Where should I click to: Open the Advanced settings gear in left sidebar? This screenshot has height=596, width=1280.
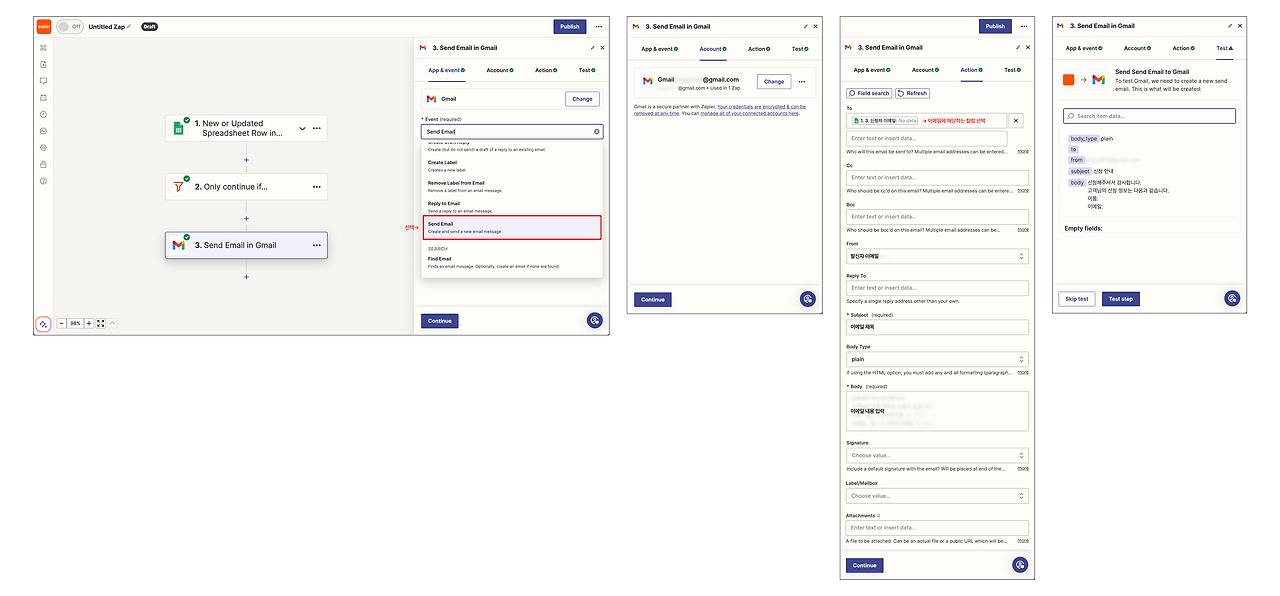[43, 148]
